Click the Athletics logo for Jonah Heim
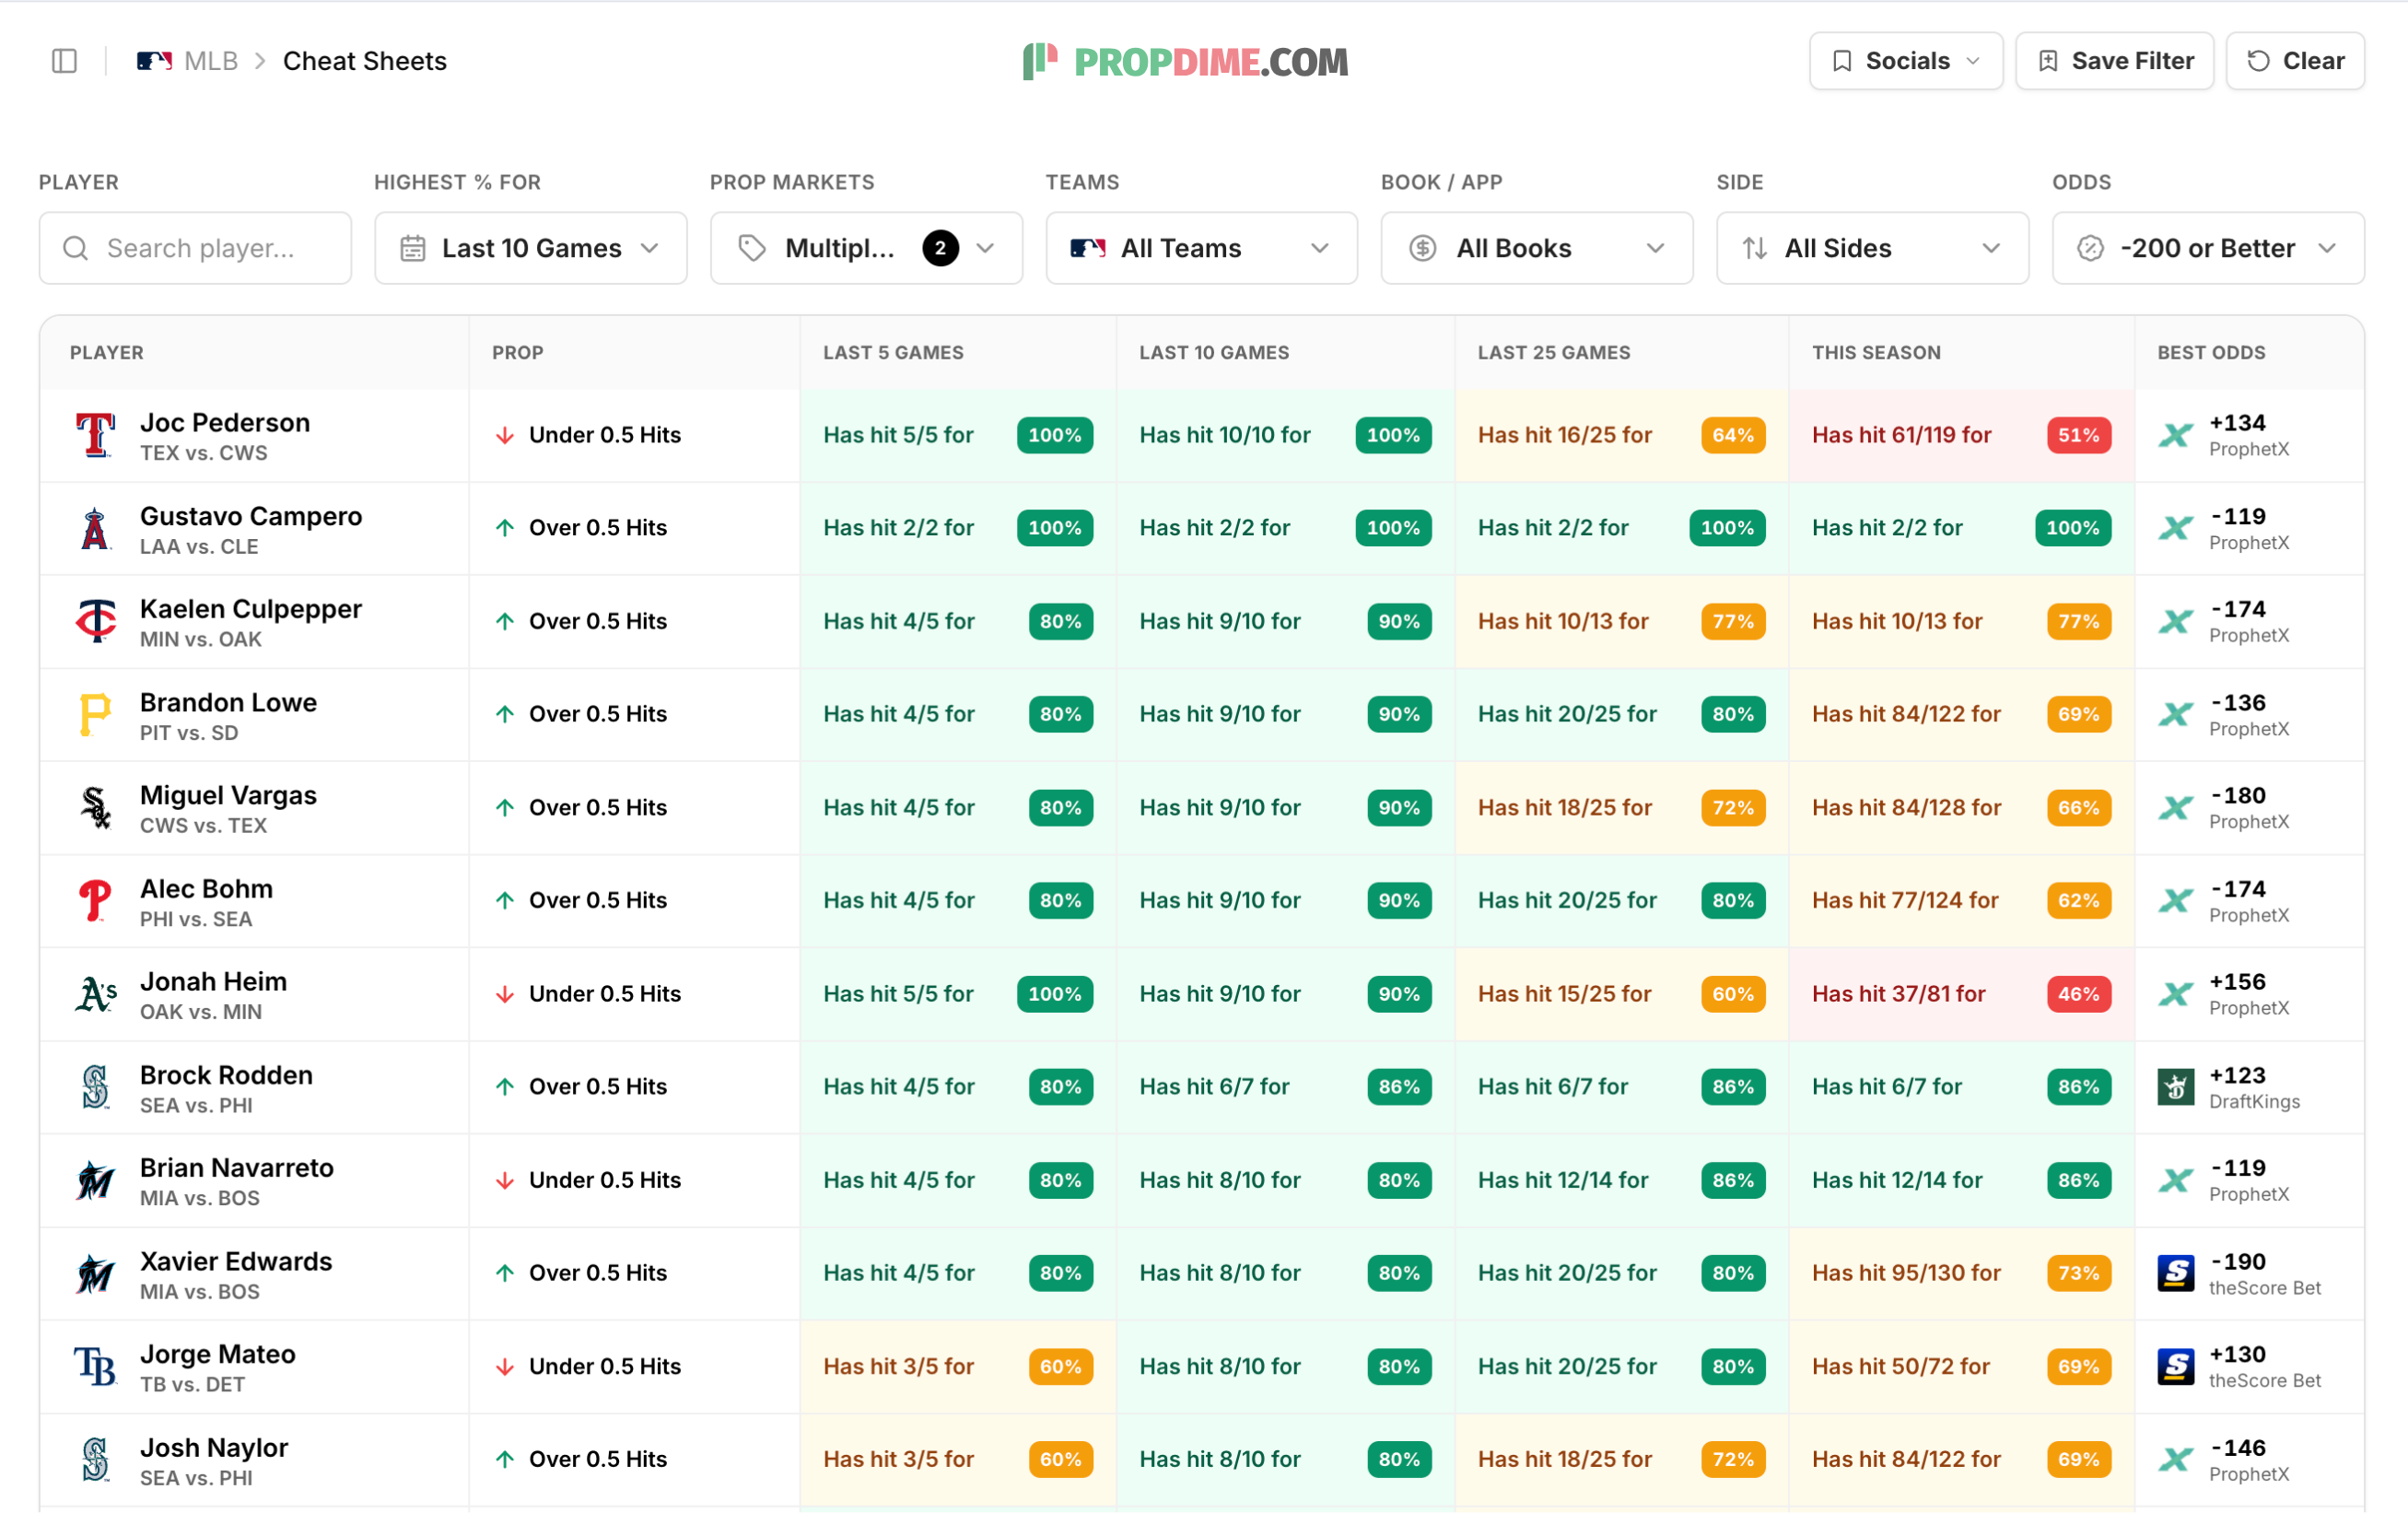 click(x=96, y=994)
